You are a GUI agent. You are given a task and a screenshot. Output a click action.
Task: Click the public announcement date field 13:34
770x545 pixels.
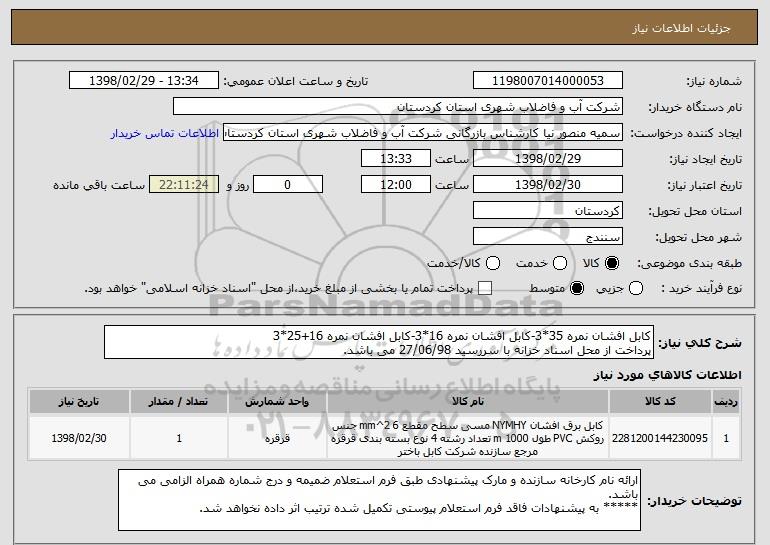pyautogui.click(x=144, y=81)
